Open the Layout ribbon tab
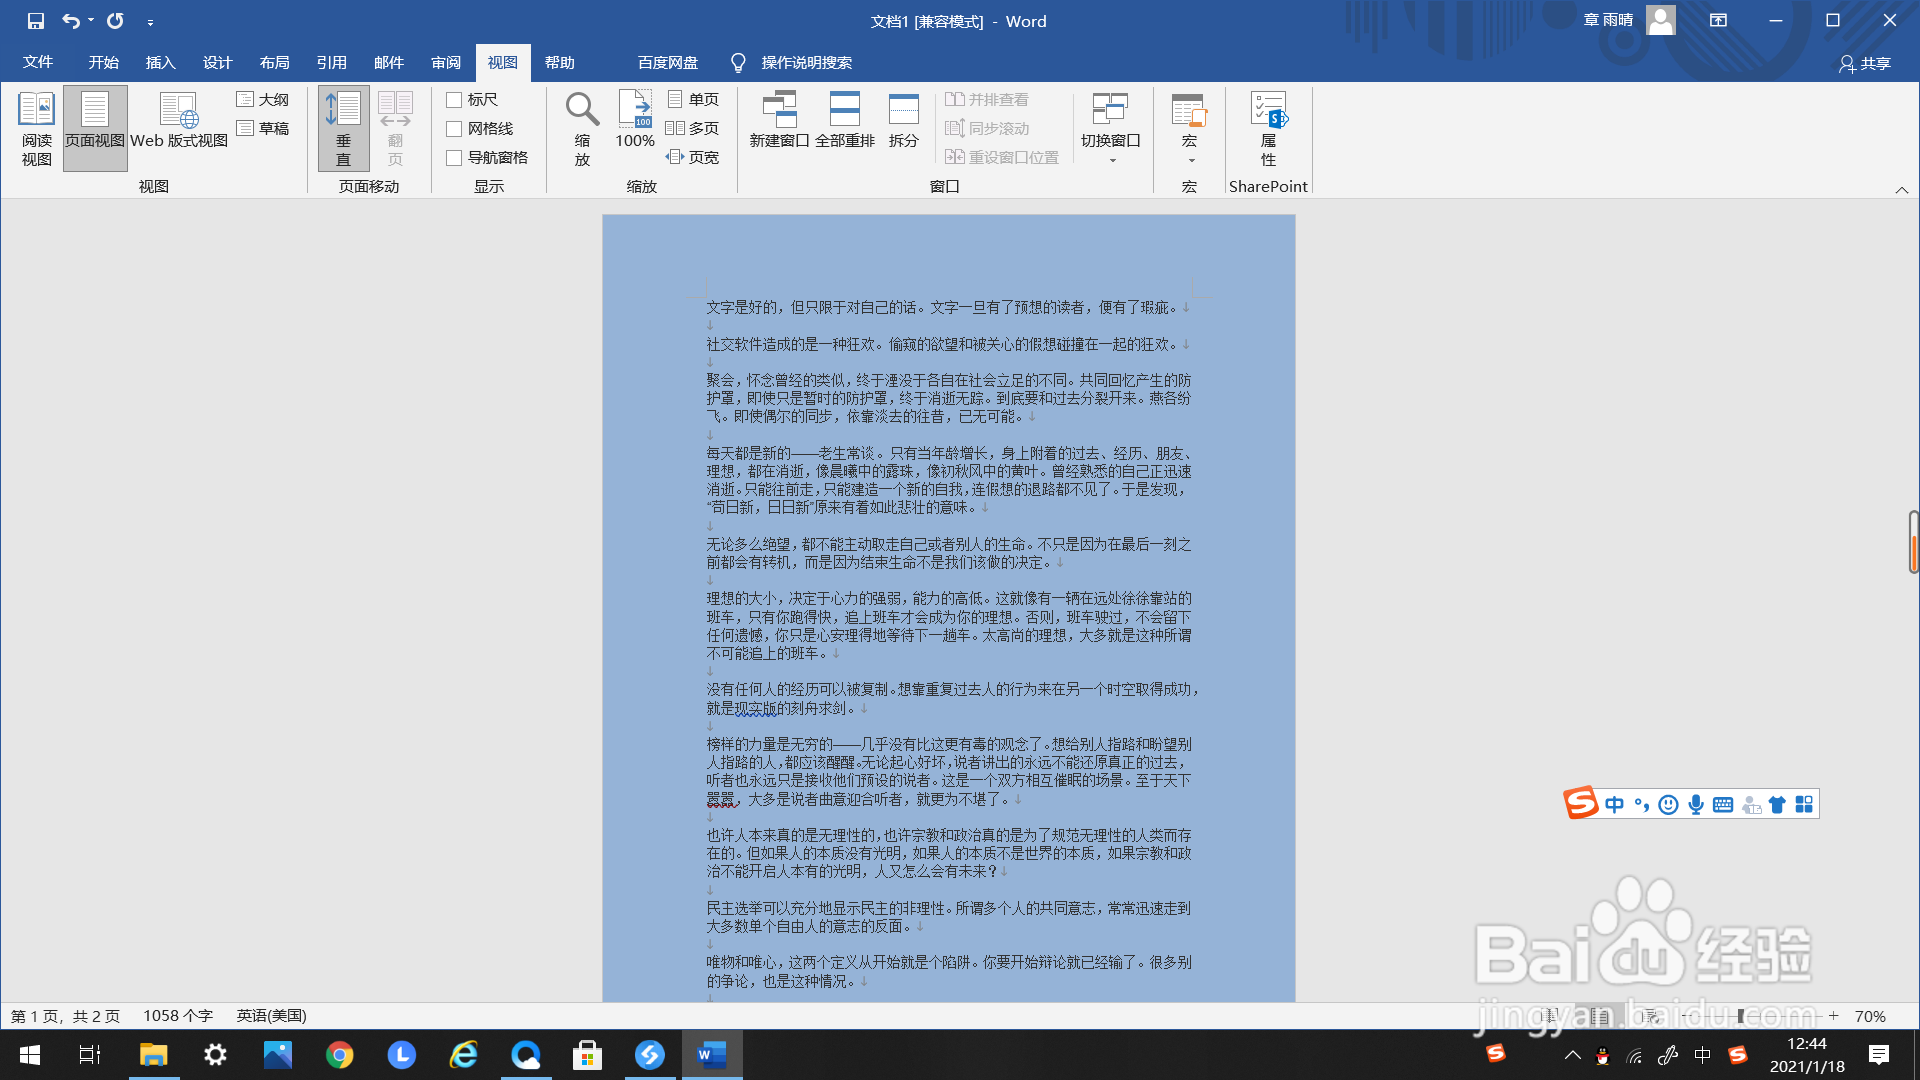Screen dimensions: 1920x1080 (274, 63)
